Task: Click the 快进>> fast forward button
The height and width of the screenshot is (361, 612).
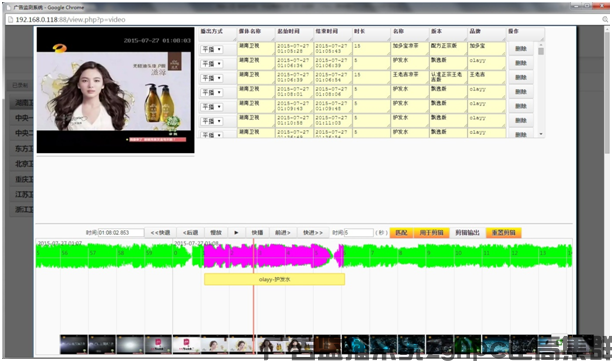Action: (x=313, y=233)
